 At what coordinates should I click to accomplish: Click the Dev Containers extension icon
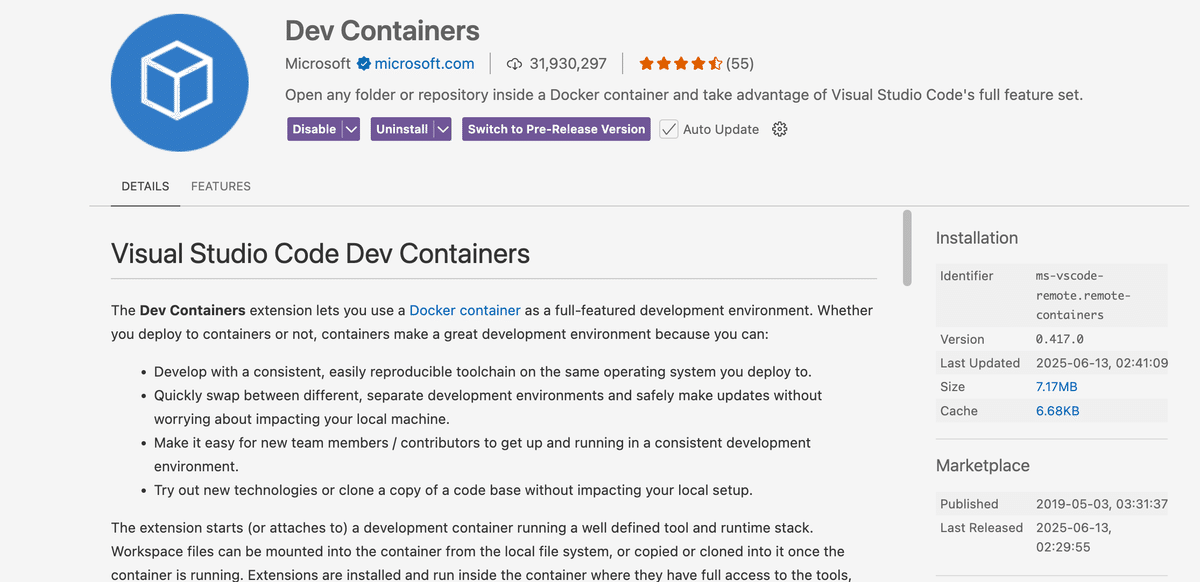click(x=179, y=82)
